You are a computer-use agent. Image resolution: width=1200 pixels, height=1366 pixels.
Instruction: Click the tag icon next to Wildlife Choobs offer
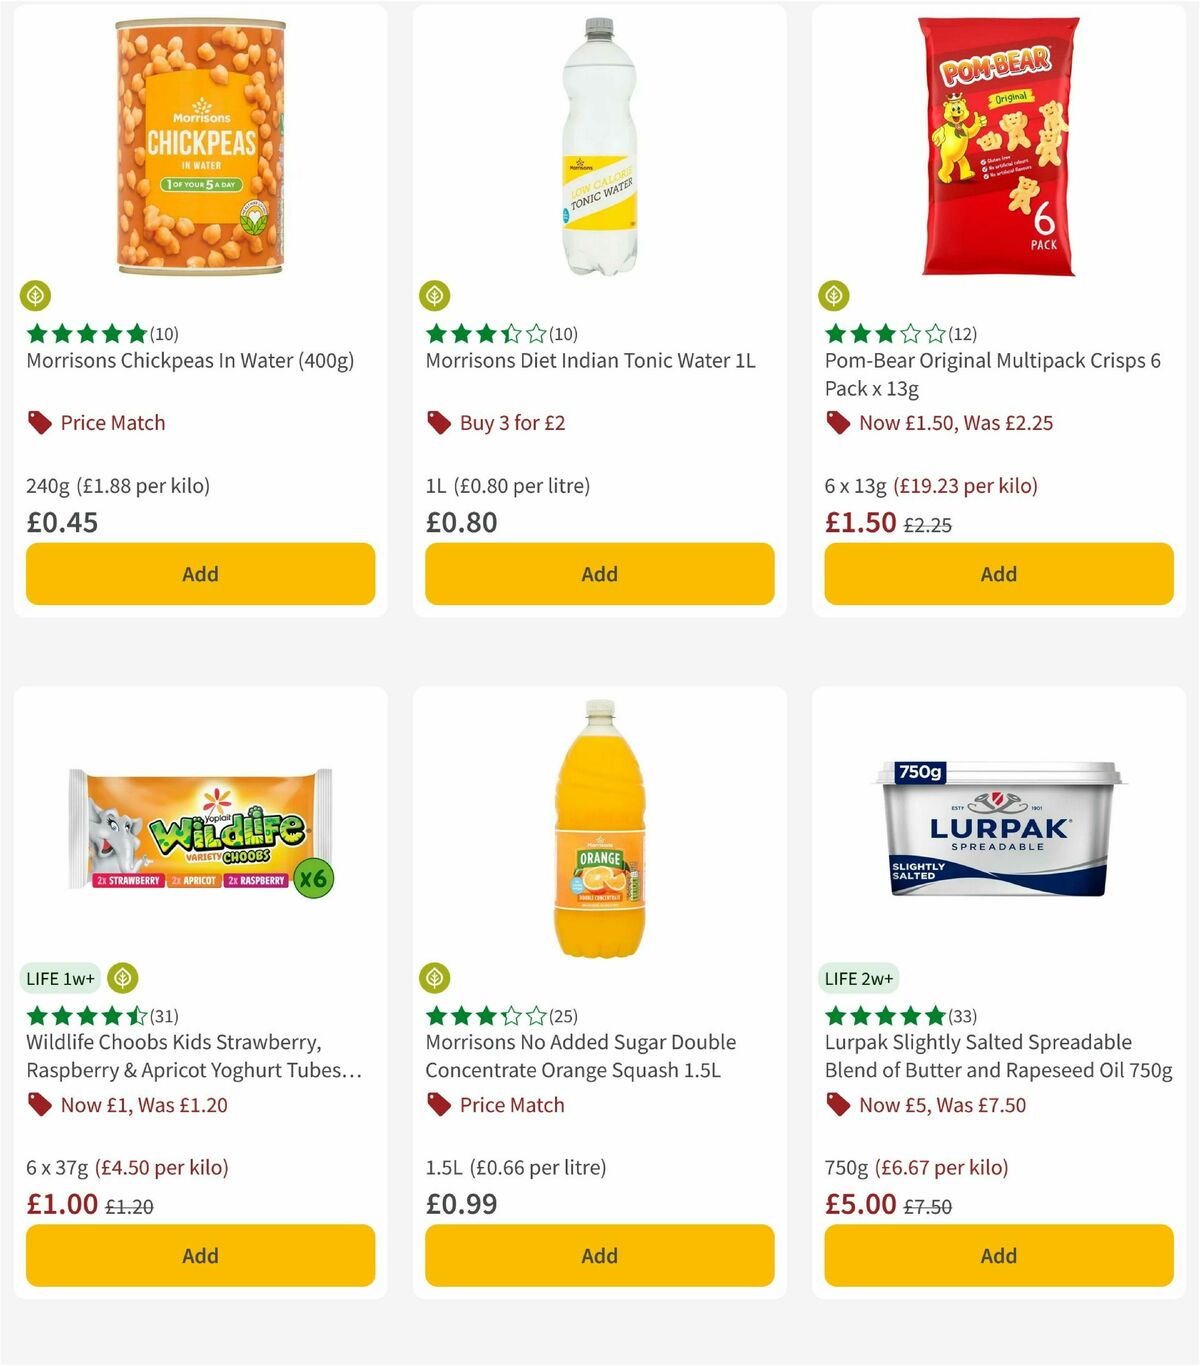38,1105
